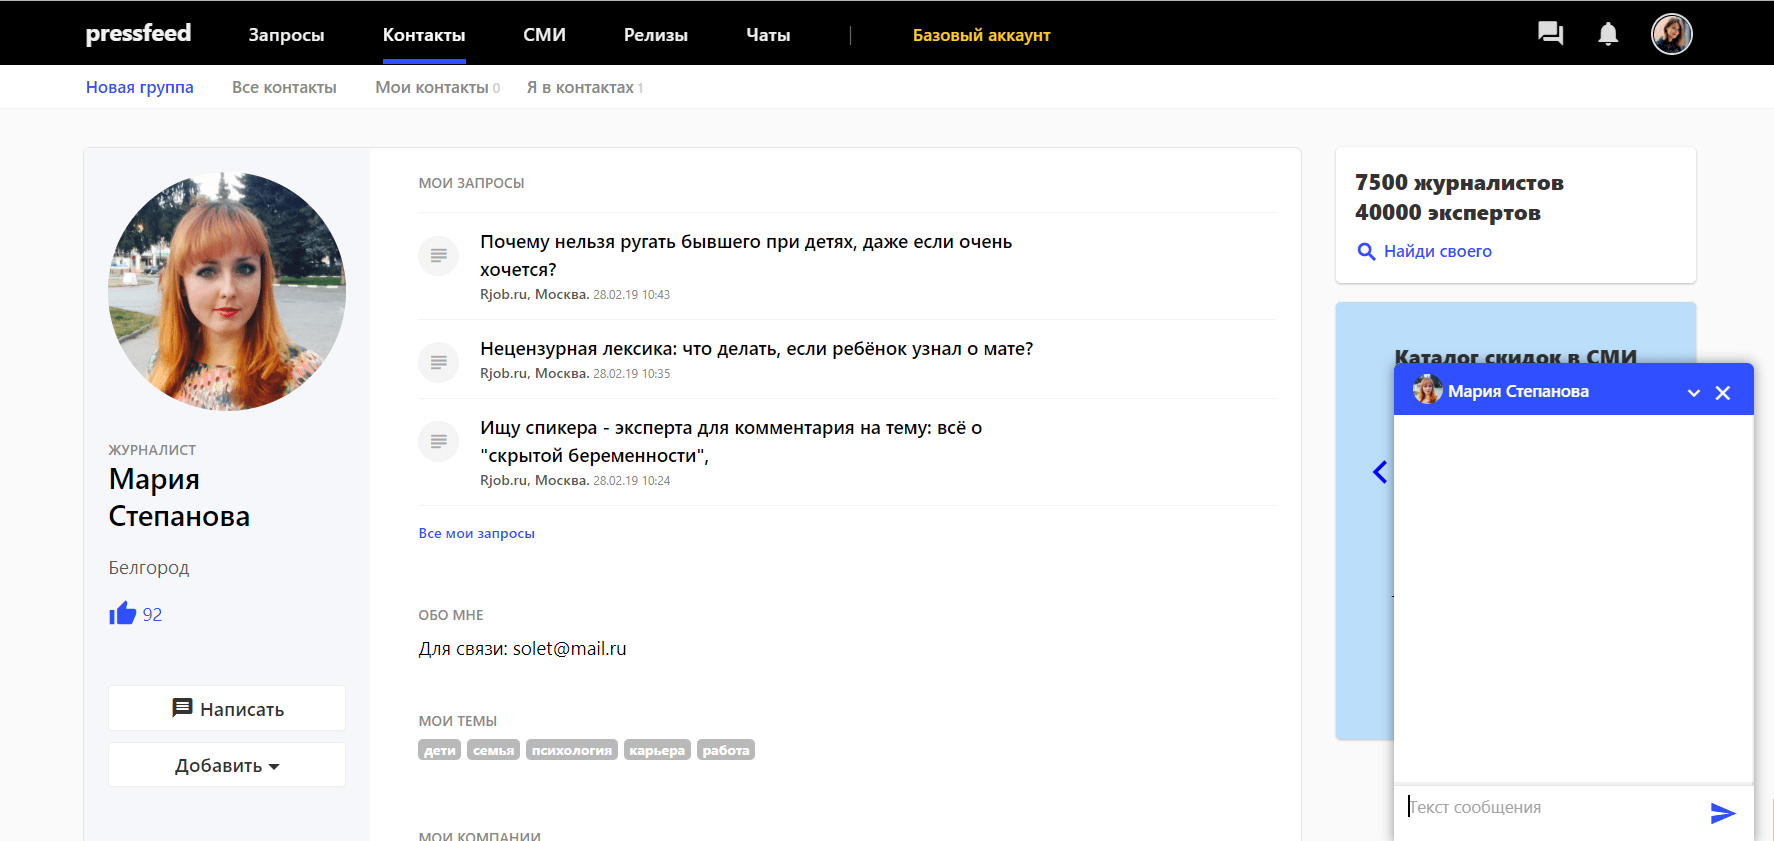Open the notifications bell
Viewport: 1774px width, 841px height.
coord(1608,34)
